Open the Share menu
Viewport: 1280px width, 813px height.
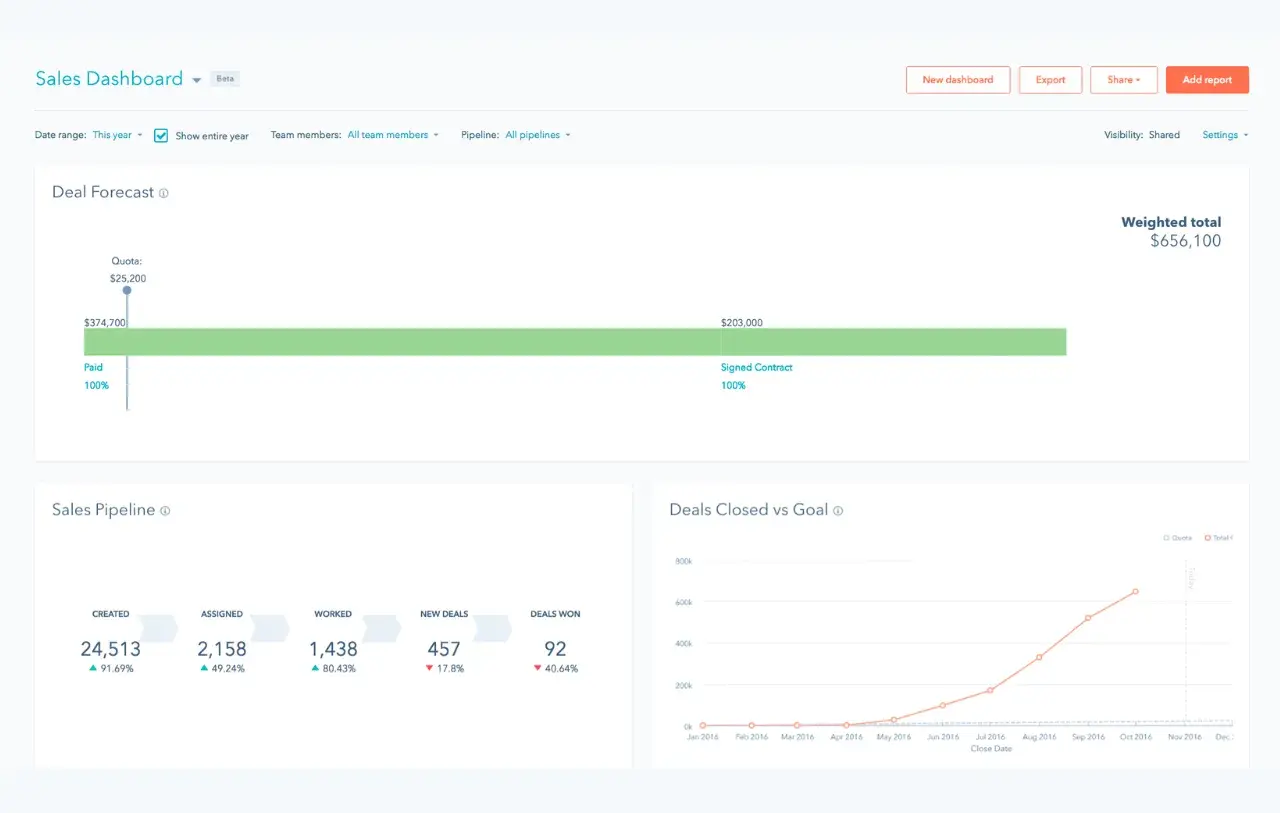pyautogui.click(x=1123, y=80)
